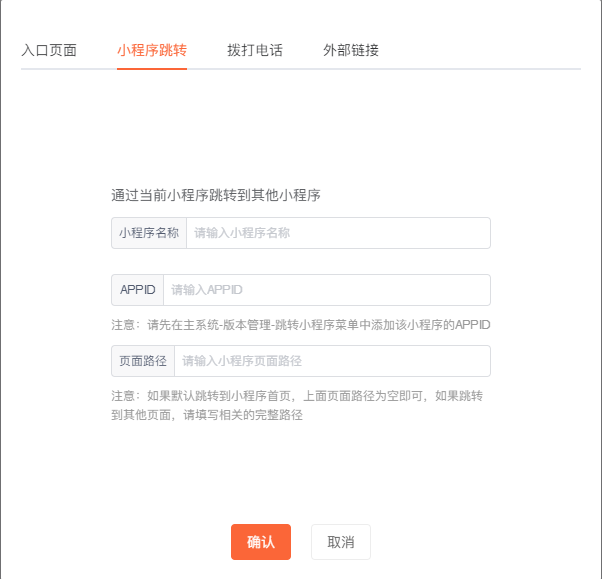Viewport: 602px width, 579px height.
Task: Click the note about 主系统-版本管理-跳转小程序菜单
Action: [301, 325]
